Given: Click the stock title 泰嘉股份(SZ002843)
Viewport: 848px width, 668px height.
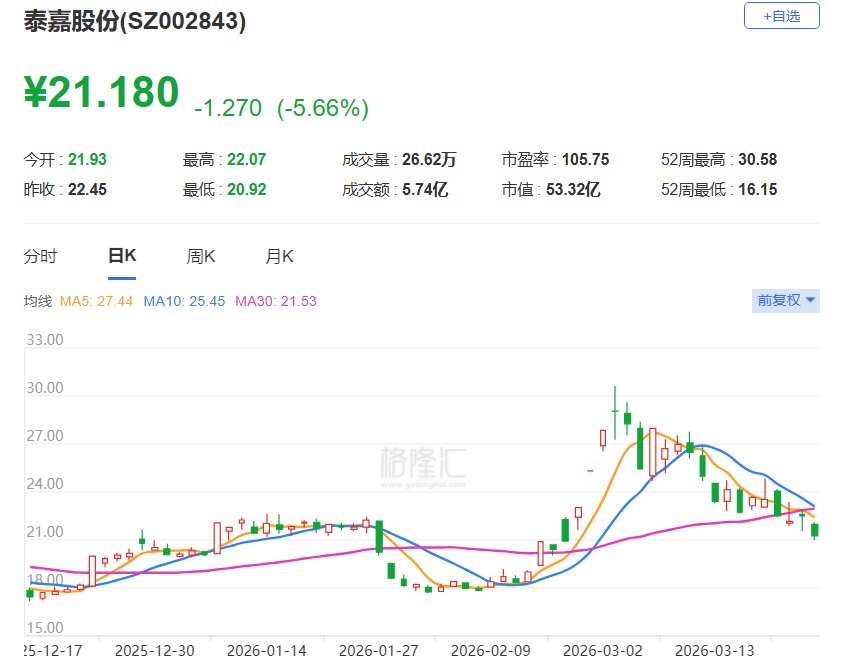Looking at the screenshot, I should point(135,21).
